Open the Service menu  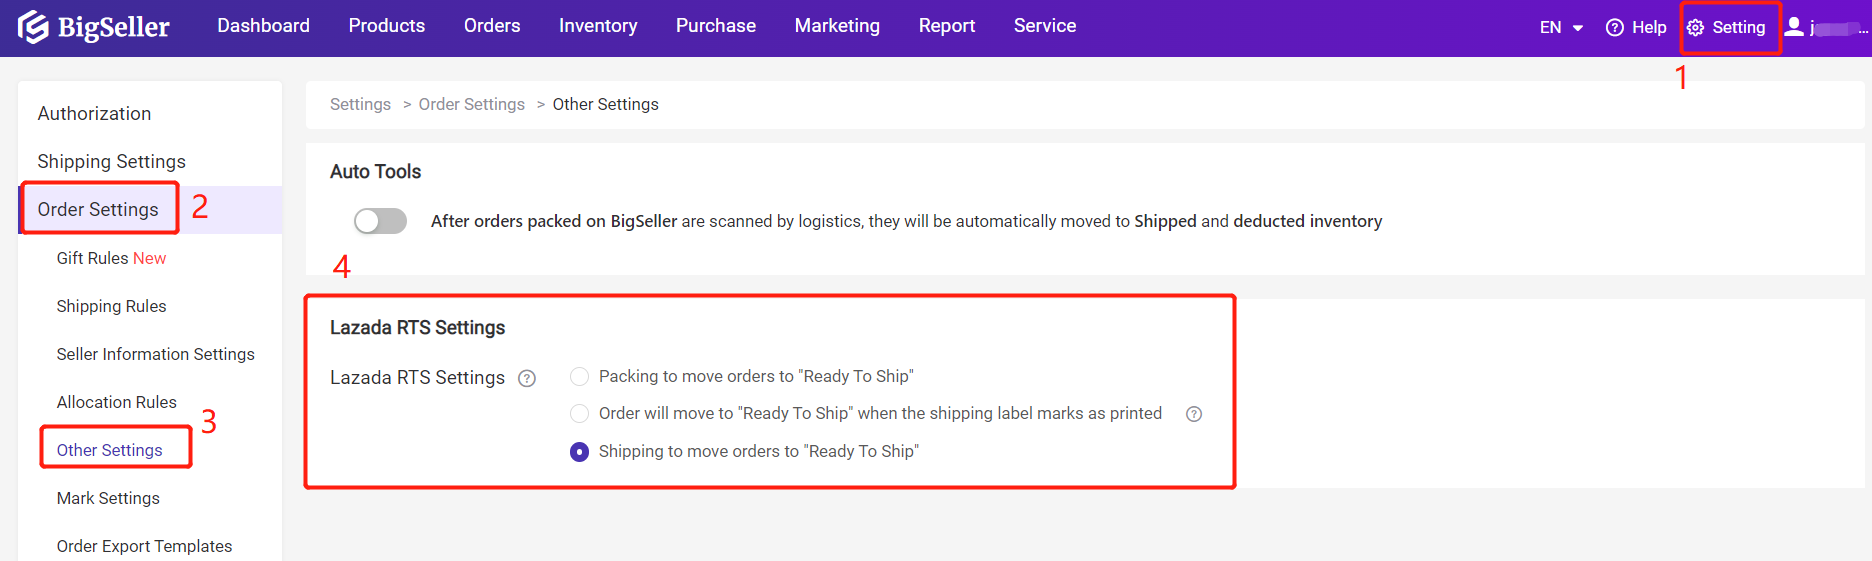click(x=1045, y=26)
